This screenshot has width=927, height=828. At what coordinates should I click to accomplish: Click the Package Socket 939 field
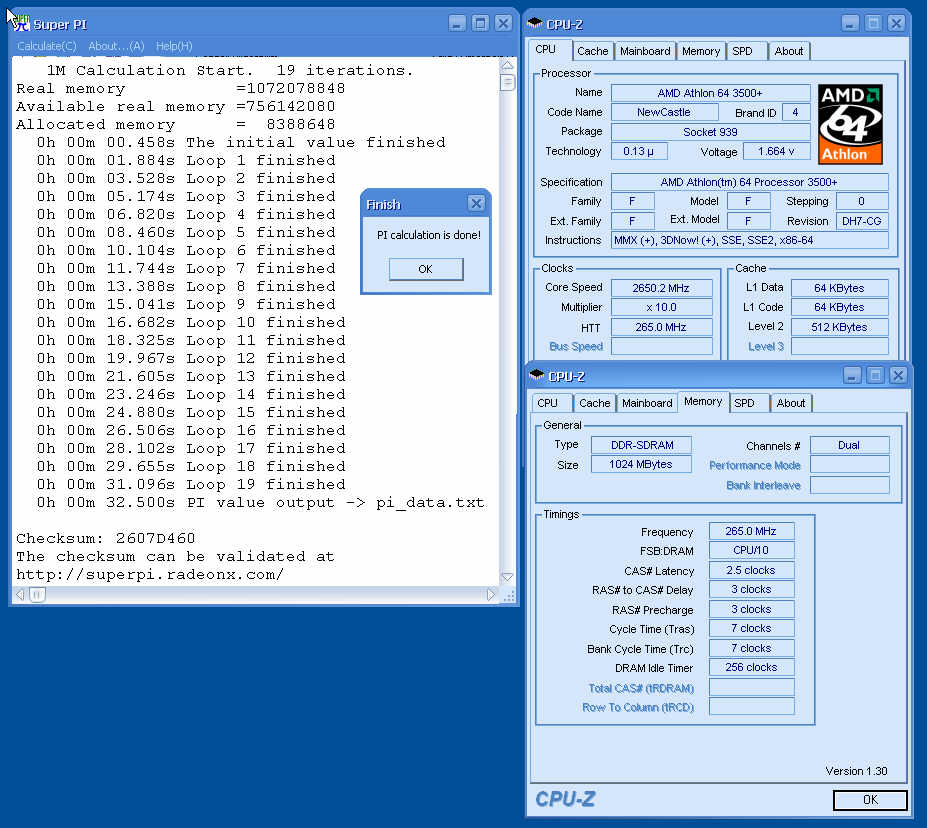click(x=710, y=132)
